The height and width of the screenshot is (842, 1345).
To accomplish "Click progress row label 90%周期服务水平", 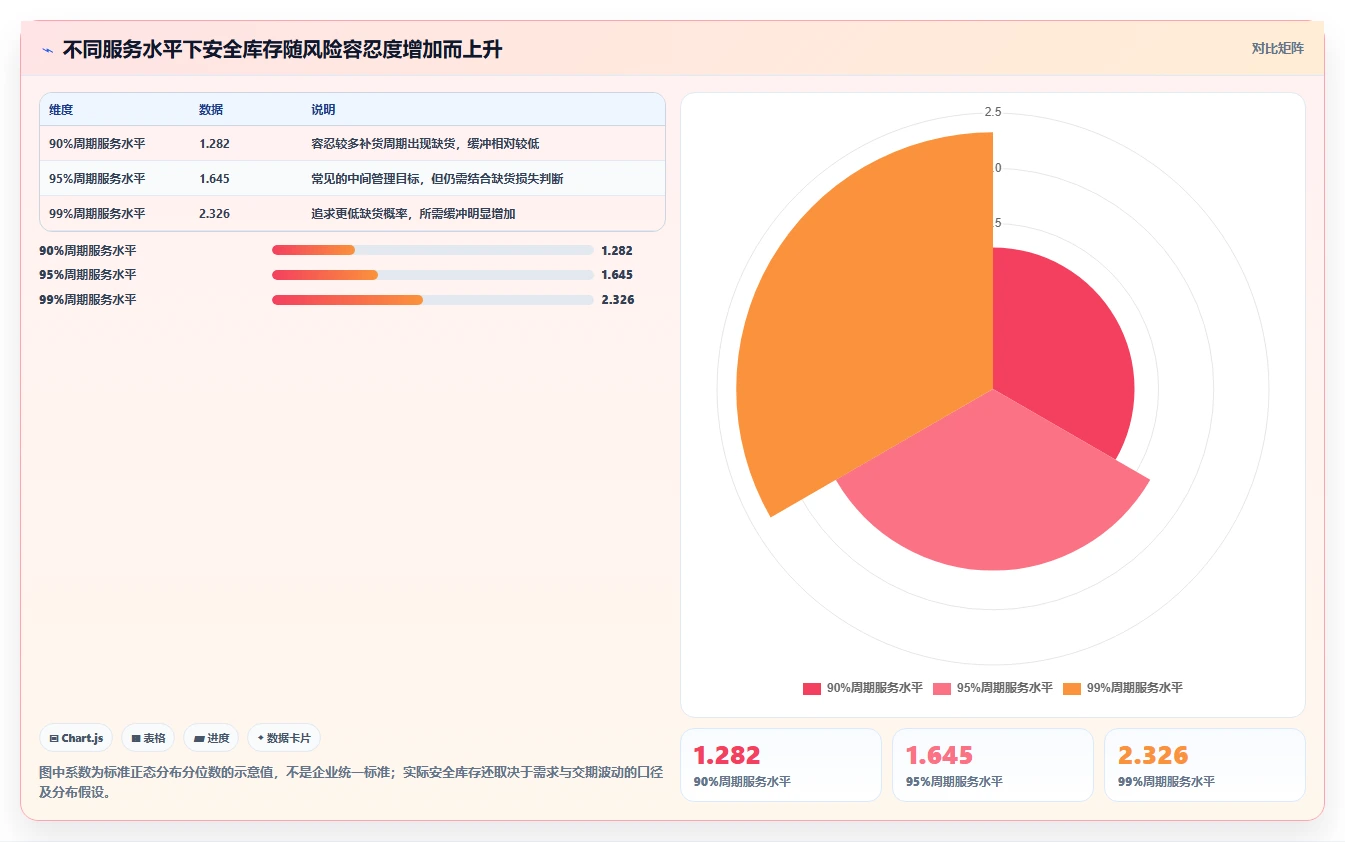I will point(88,250).
